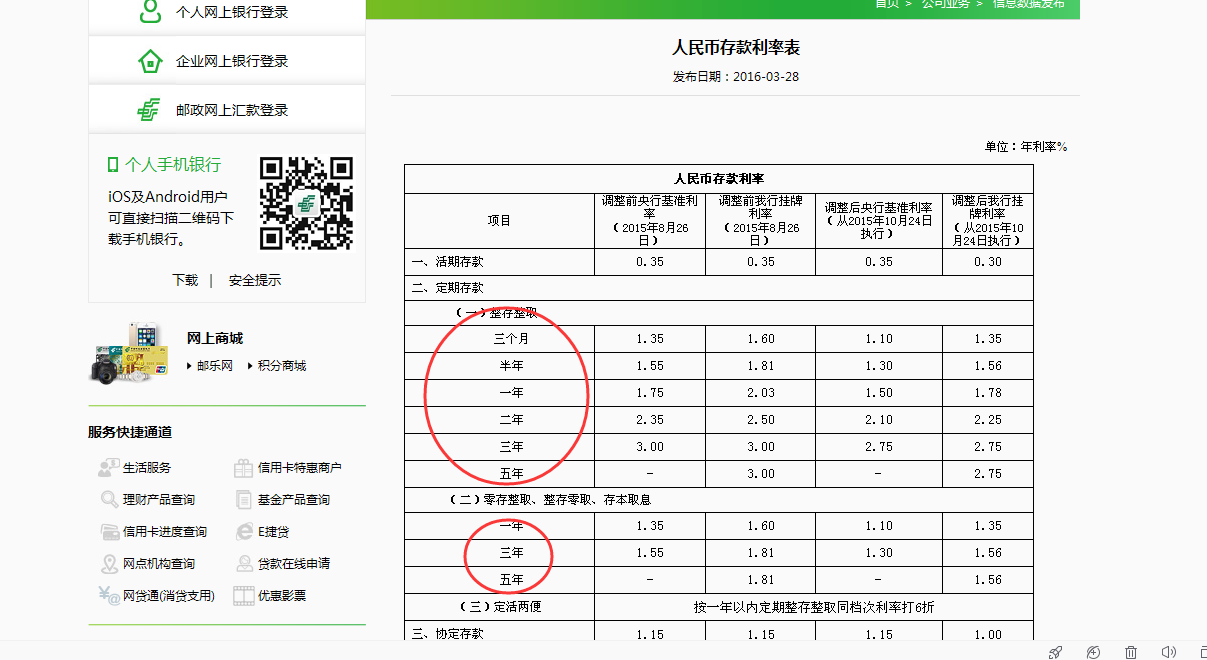The image size is (1207, 660).
Task: Open the 邮乐网 link
Action: coord(214,366)
